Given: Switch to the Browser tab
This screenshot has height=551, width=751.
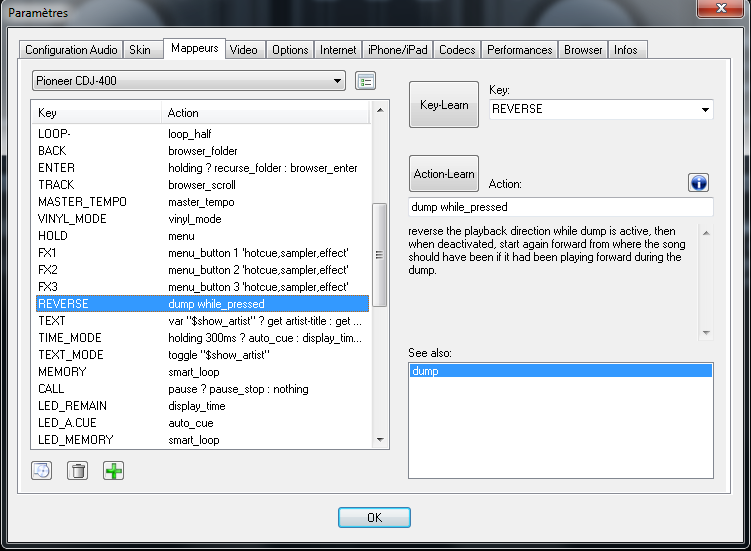Looking at the screenshot, I should 583,50.
